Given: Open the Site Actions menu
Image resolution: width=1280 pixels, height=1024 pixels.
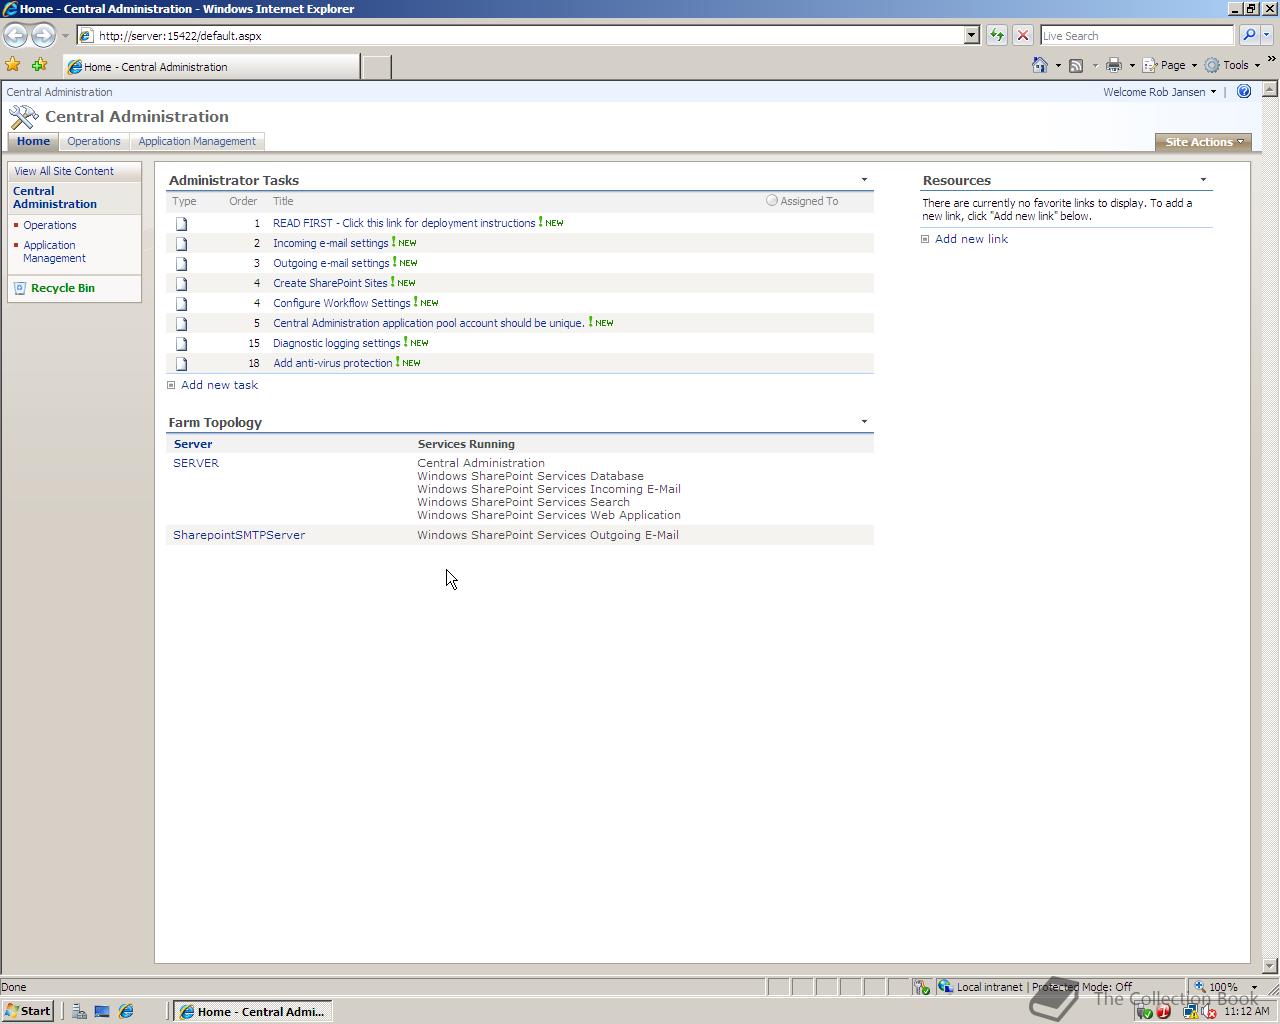Looking at the screenshot, I should [x=1203, y=142].
